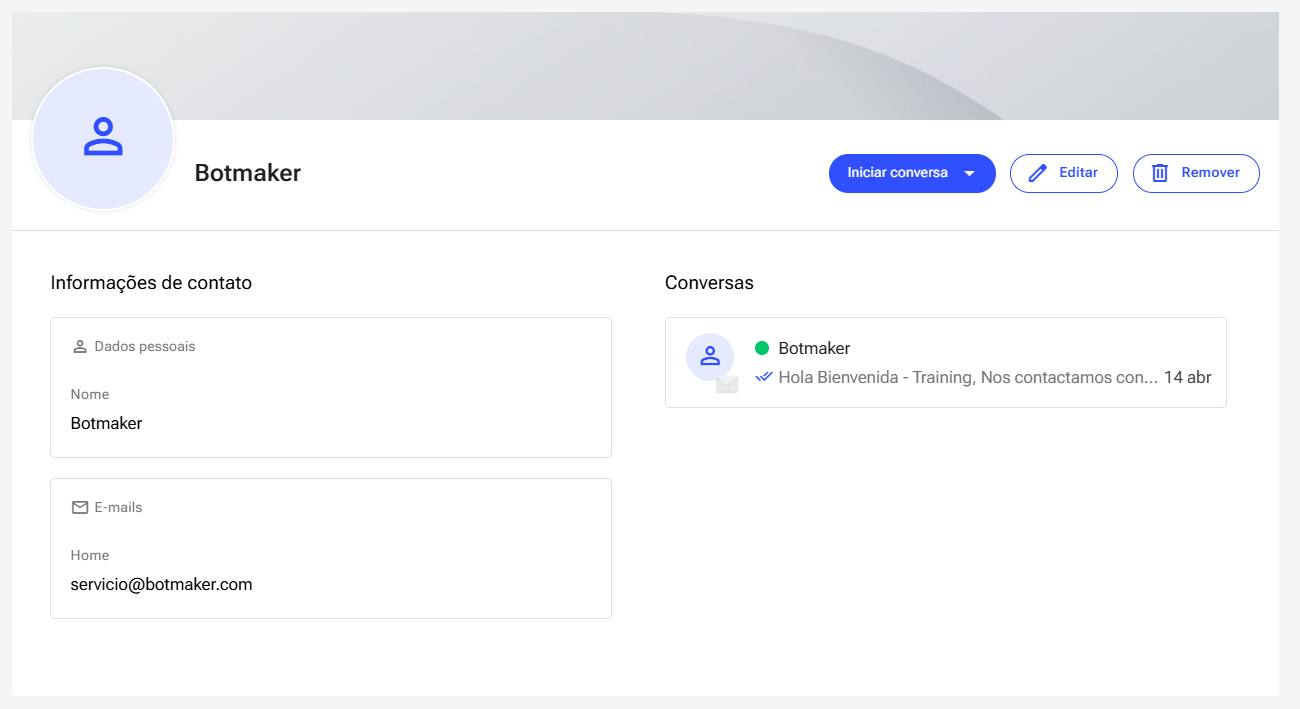Open the Botmaker conversation name
Image resolution: width=1300 pixels, height=709 pixels.
[x=814, y=348]
